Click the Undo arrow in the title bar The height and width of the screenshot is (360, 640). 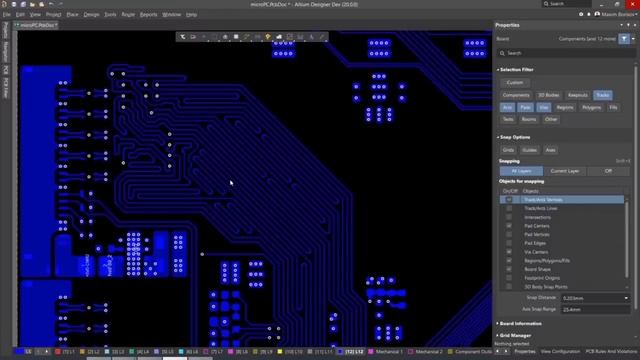click(51, 4)
